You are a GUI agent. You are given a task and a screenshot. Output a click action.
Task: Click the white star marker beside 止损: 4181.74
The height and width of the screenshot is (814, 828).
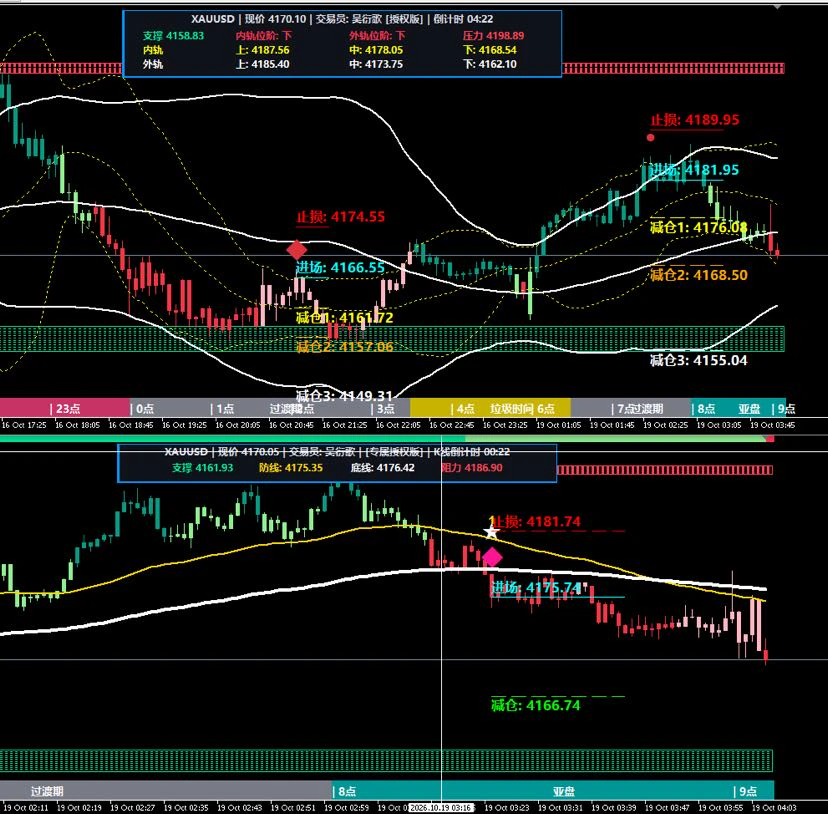491,531
